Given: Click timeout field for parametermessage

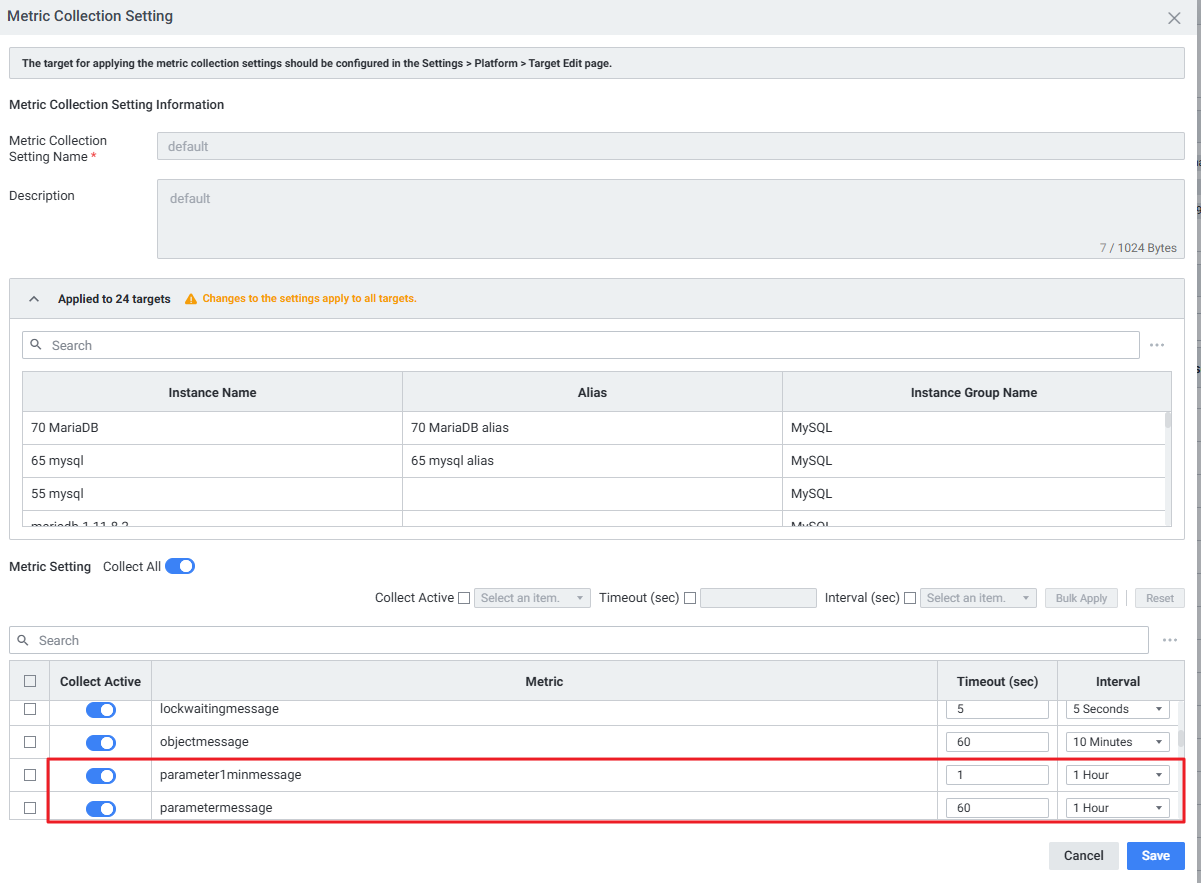Looking at the screenshot, I should [996, 808].
